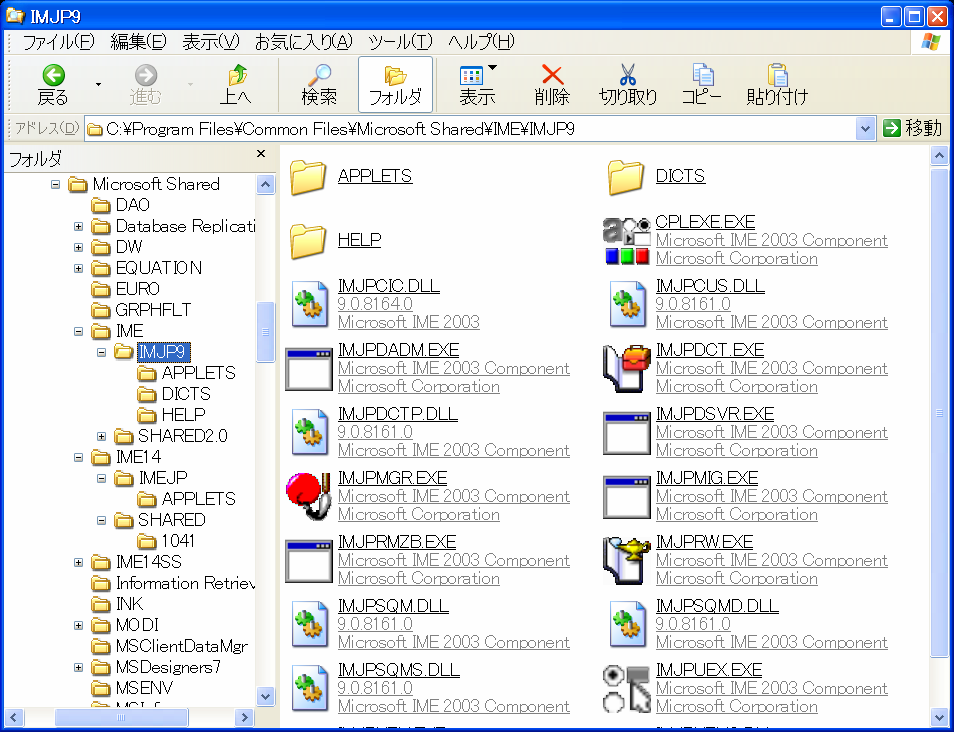Click the IMJPSQMS.DLL file icon

pos(311,688)
